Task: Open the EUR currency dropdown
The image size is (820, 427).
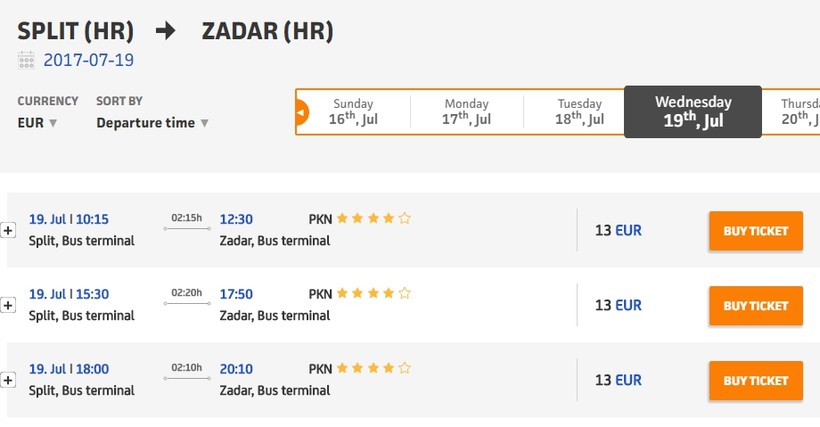Action: point(38,123)
